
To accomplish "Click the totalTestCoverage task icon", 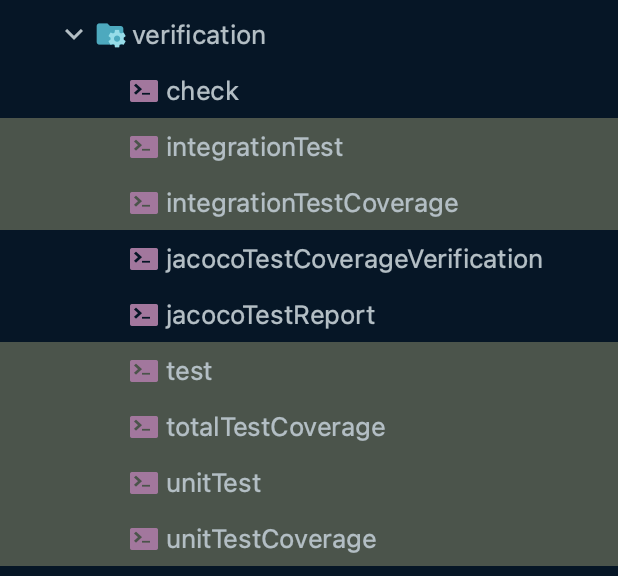I will 144,427.
